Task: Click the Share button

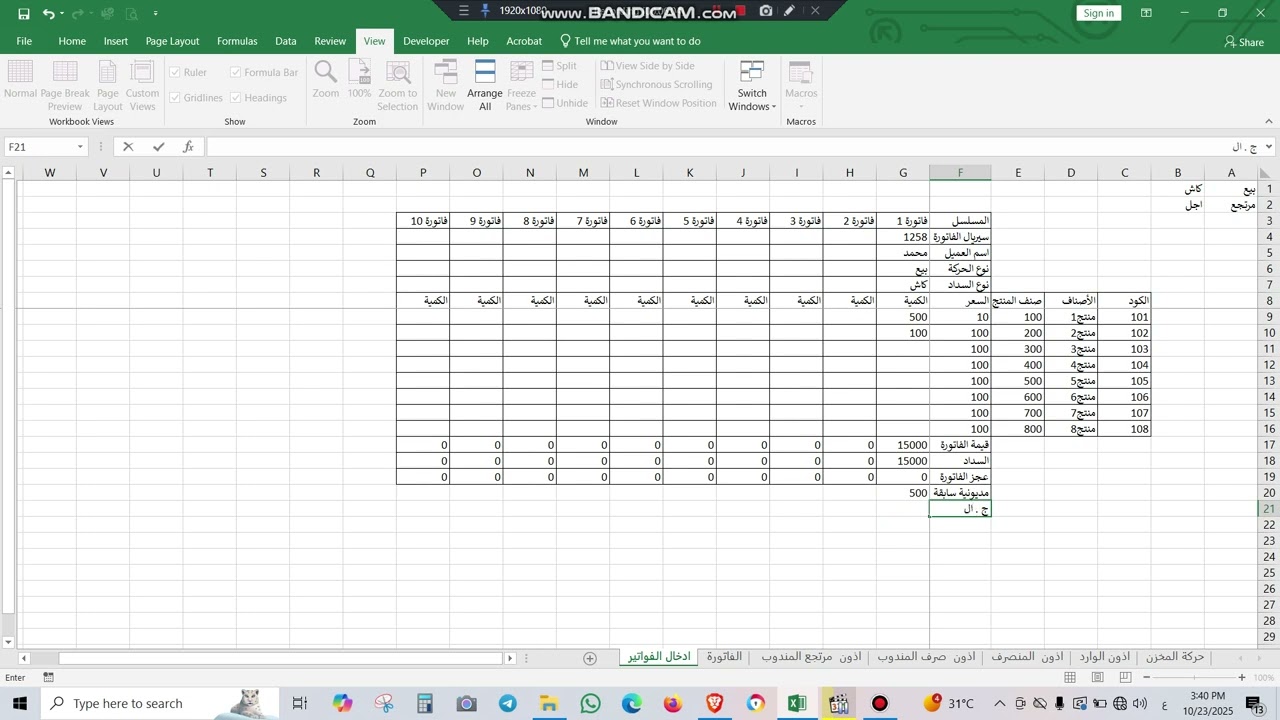Action: pyautogui.click(x=1244, y=42)
